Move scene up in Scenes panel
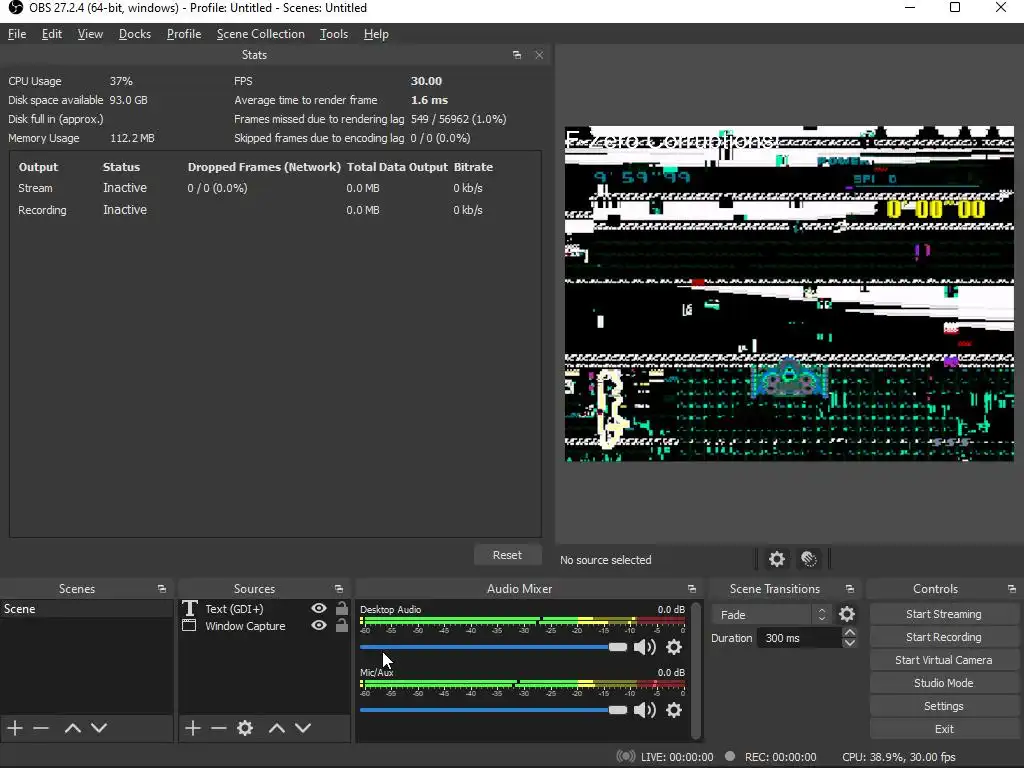The height and width of the screenshot is (768, 1024). [72, 728]
